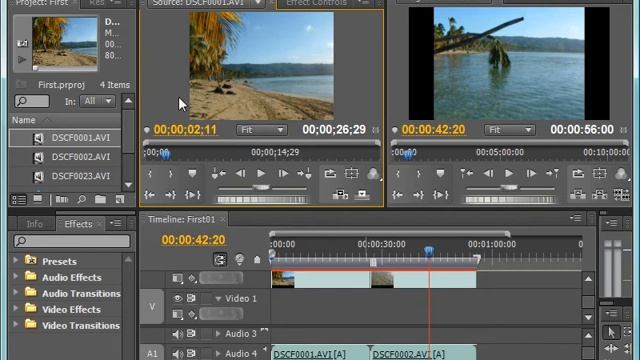
Task: Set Out point in Program monitor
Action: point(418,174)
